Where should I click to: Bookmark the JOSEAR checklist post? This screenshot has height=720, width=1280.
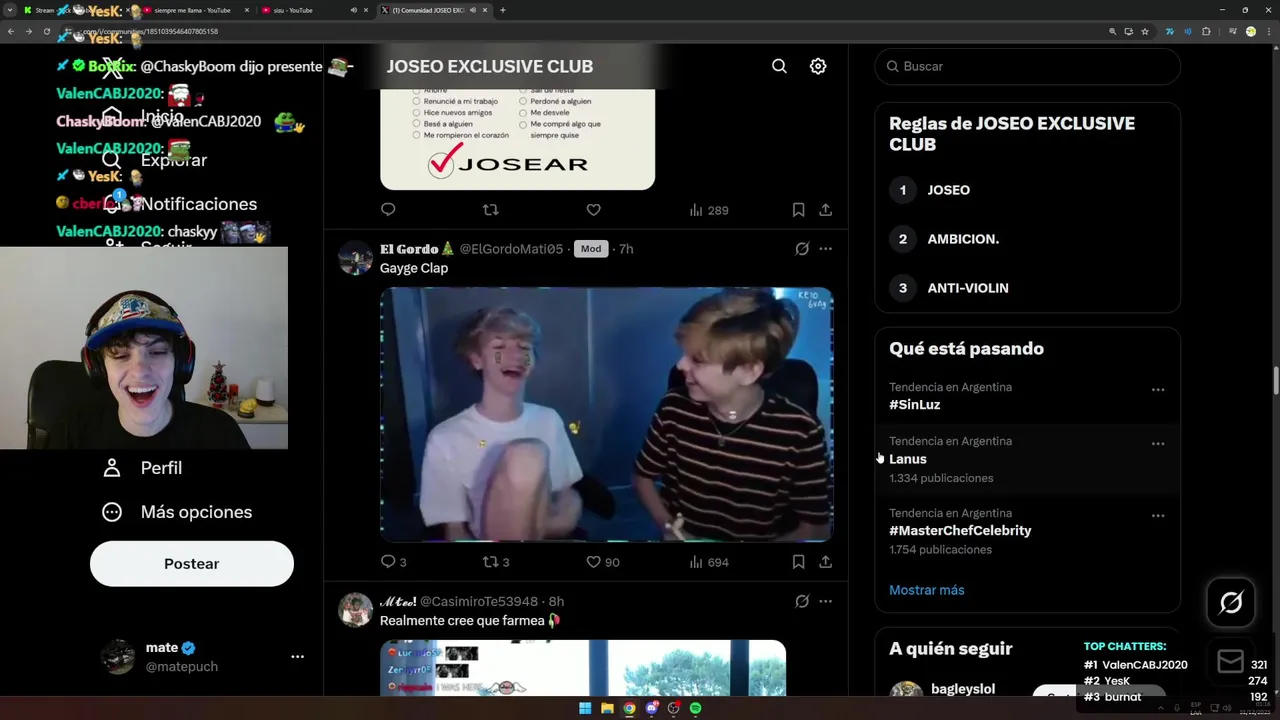[798, 210]
